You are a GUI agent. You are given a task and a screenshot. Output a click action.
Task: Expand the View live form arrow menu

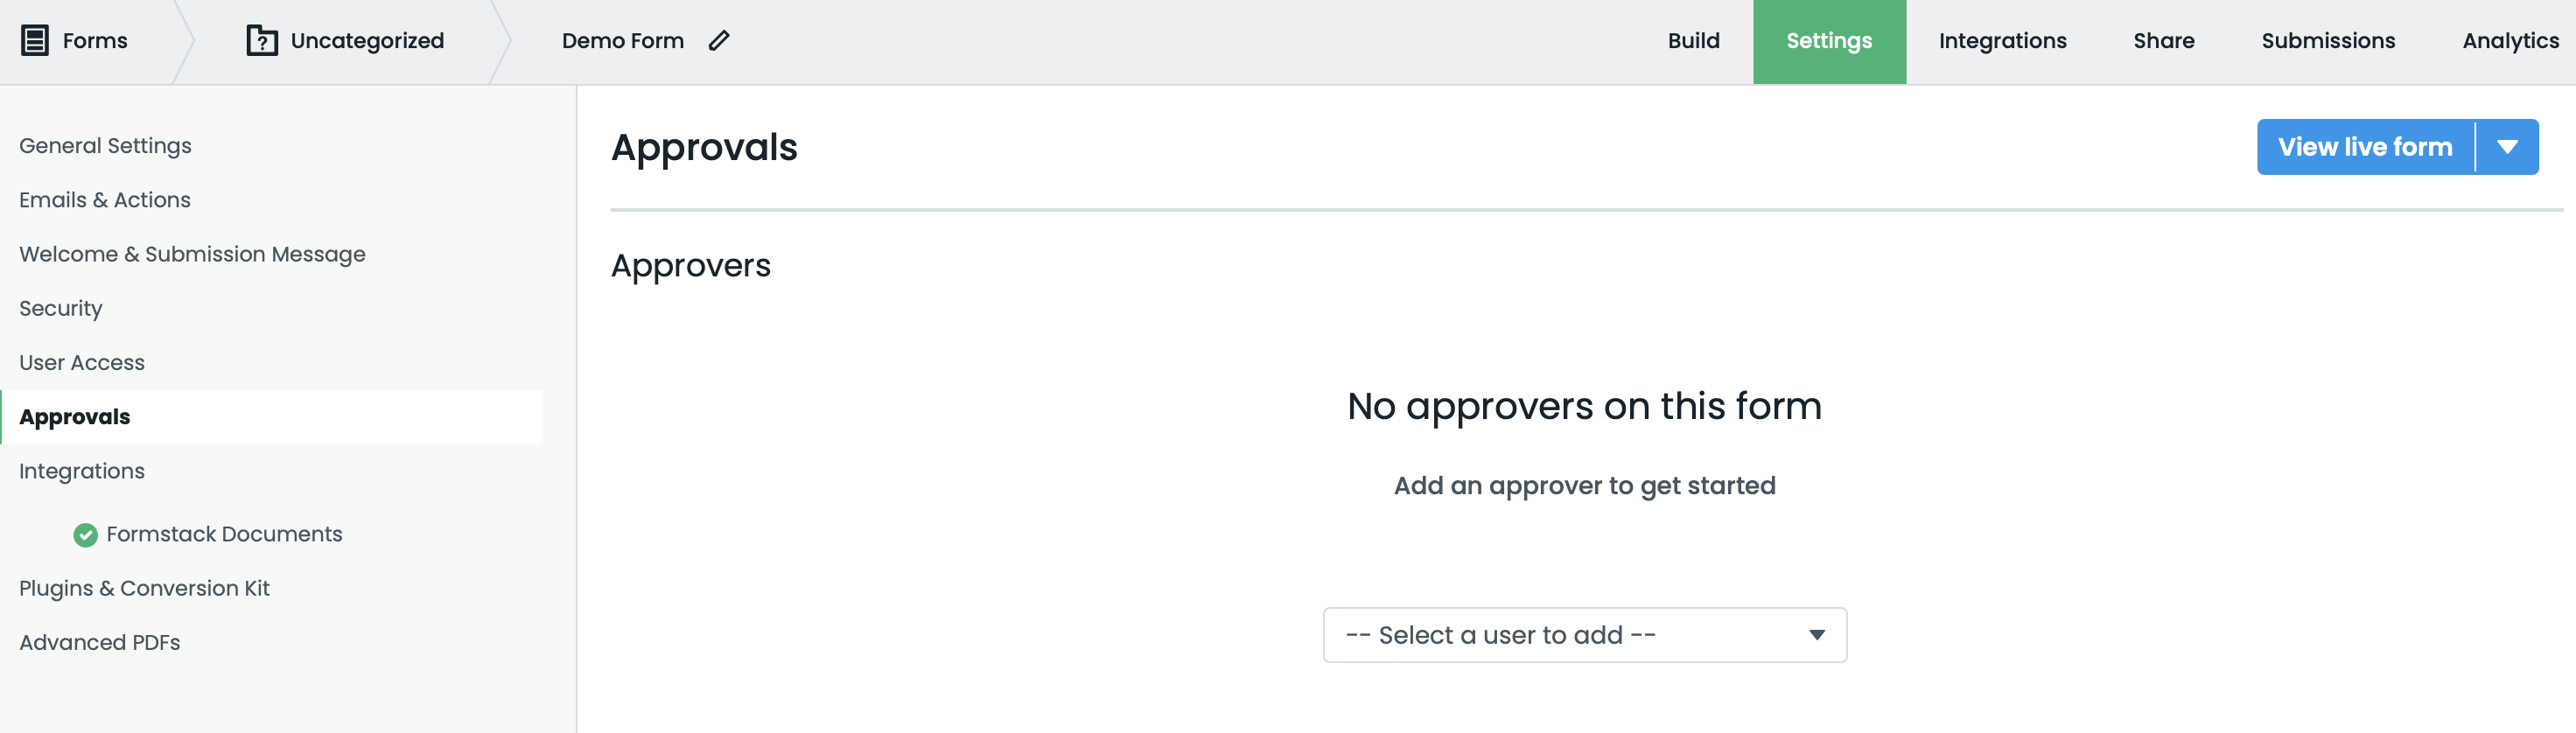point(2506,147)
